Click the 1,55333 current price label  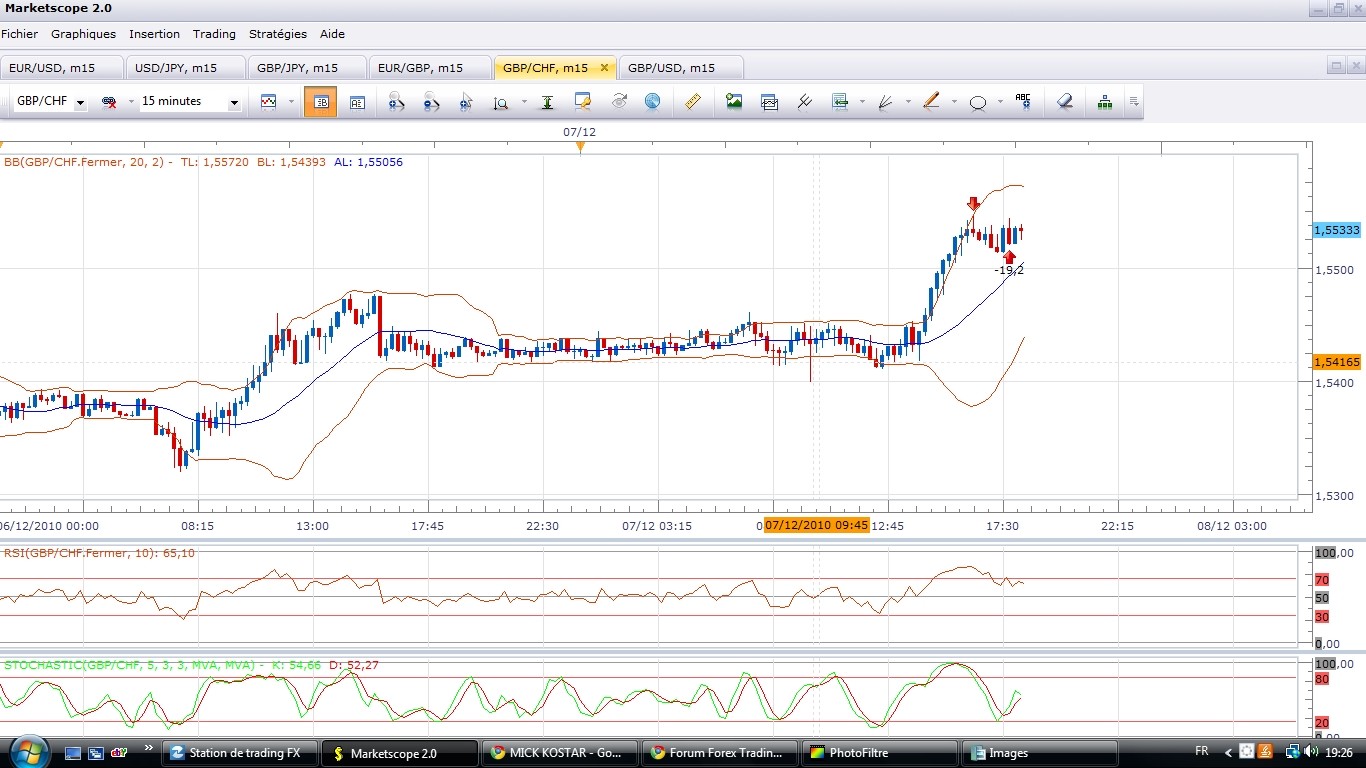pyautogui.click(x=1336, y=230)
